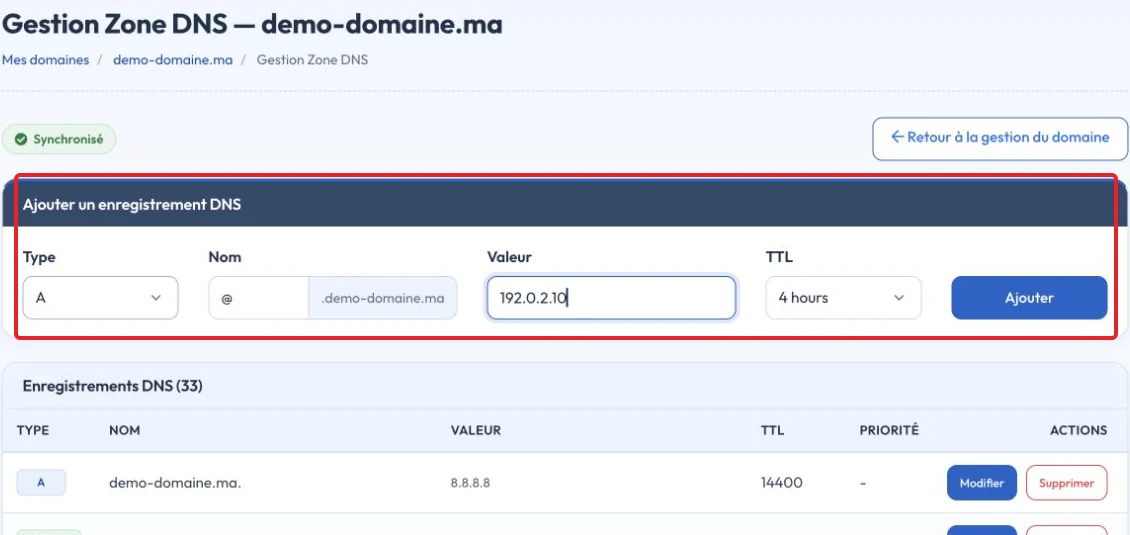The width and height of the screenshot is (1130, 535).
Task: Click the record name demo-domaine.ma.
Action: (x=175, y=483)
